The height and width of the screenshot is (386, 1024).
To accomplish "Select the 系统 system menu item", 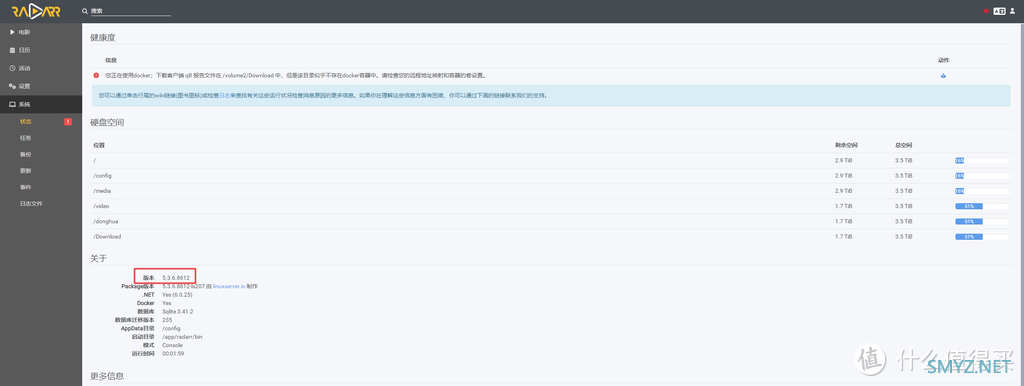I will tap(41, 105).
